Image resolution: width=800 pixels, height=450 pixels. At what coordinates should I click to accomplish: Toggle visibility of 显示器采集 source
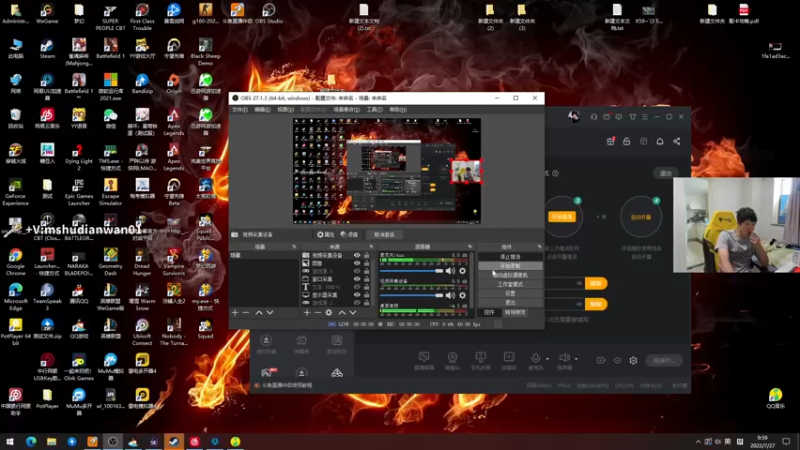(x=357, y=295)
